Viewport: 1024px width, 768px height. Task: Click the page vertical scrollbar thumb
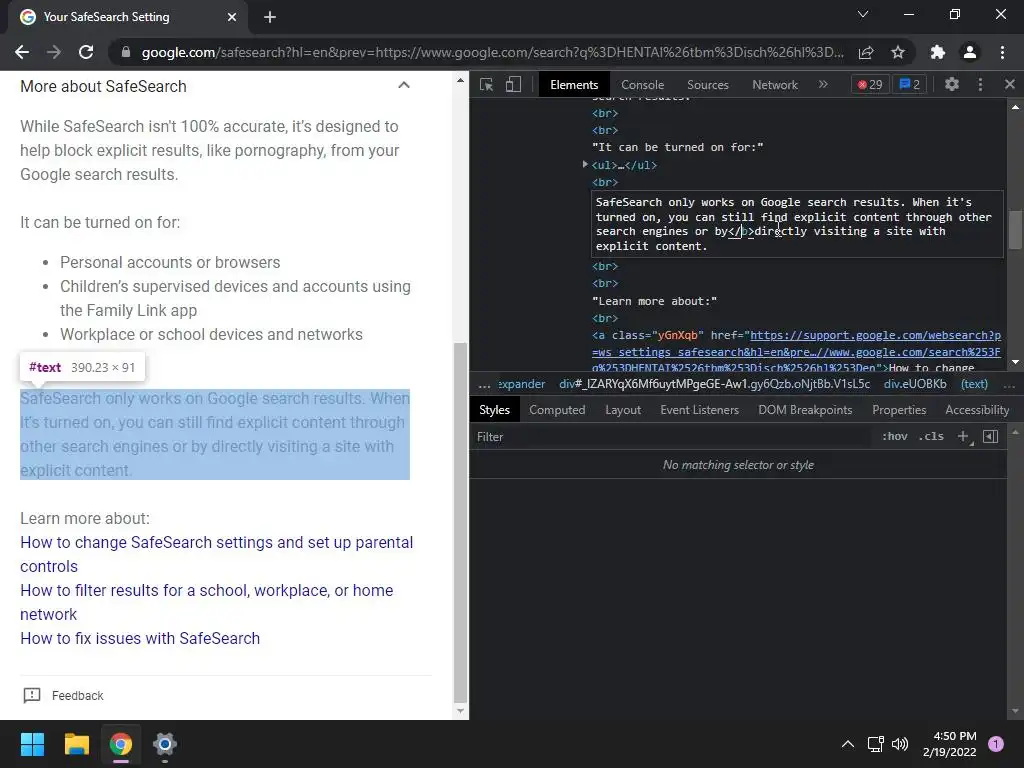(x=460, y=521)
